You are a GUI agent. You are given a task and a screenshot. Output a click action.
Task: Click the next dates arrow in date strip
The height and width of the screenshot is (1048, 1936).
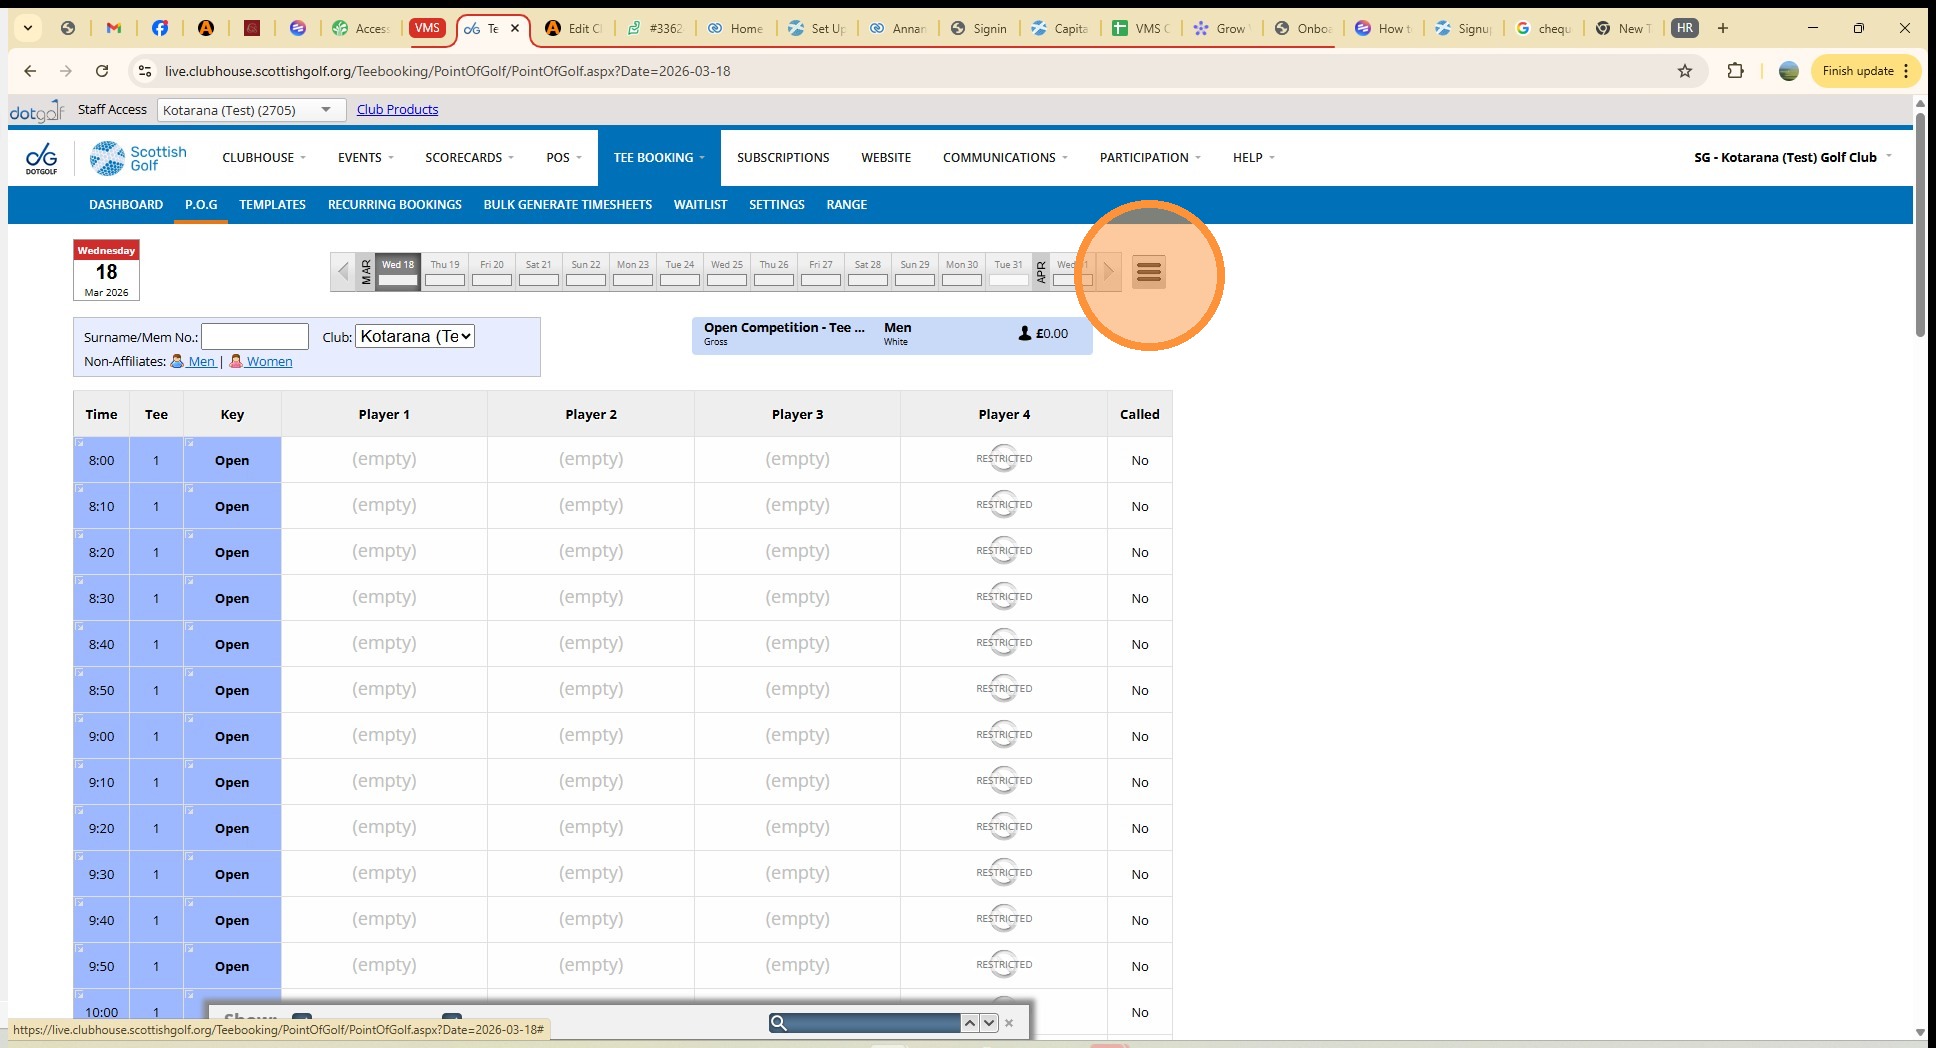click(1108, 272)
